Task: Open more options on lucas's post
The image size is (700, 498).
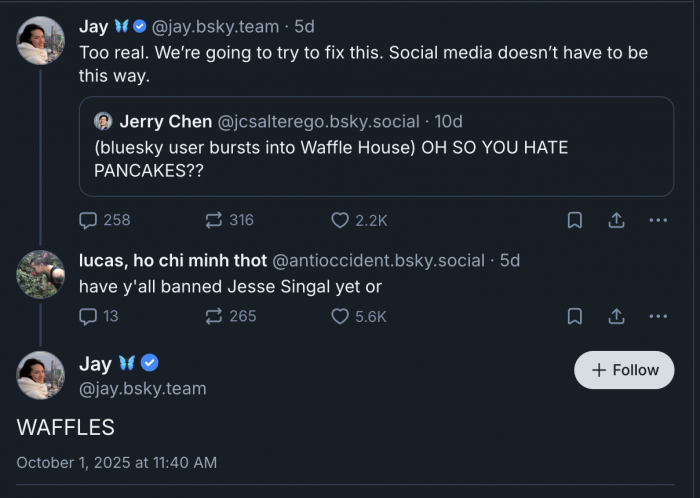Action: pyautogui.click(x=657, y=316)
